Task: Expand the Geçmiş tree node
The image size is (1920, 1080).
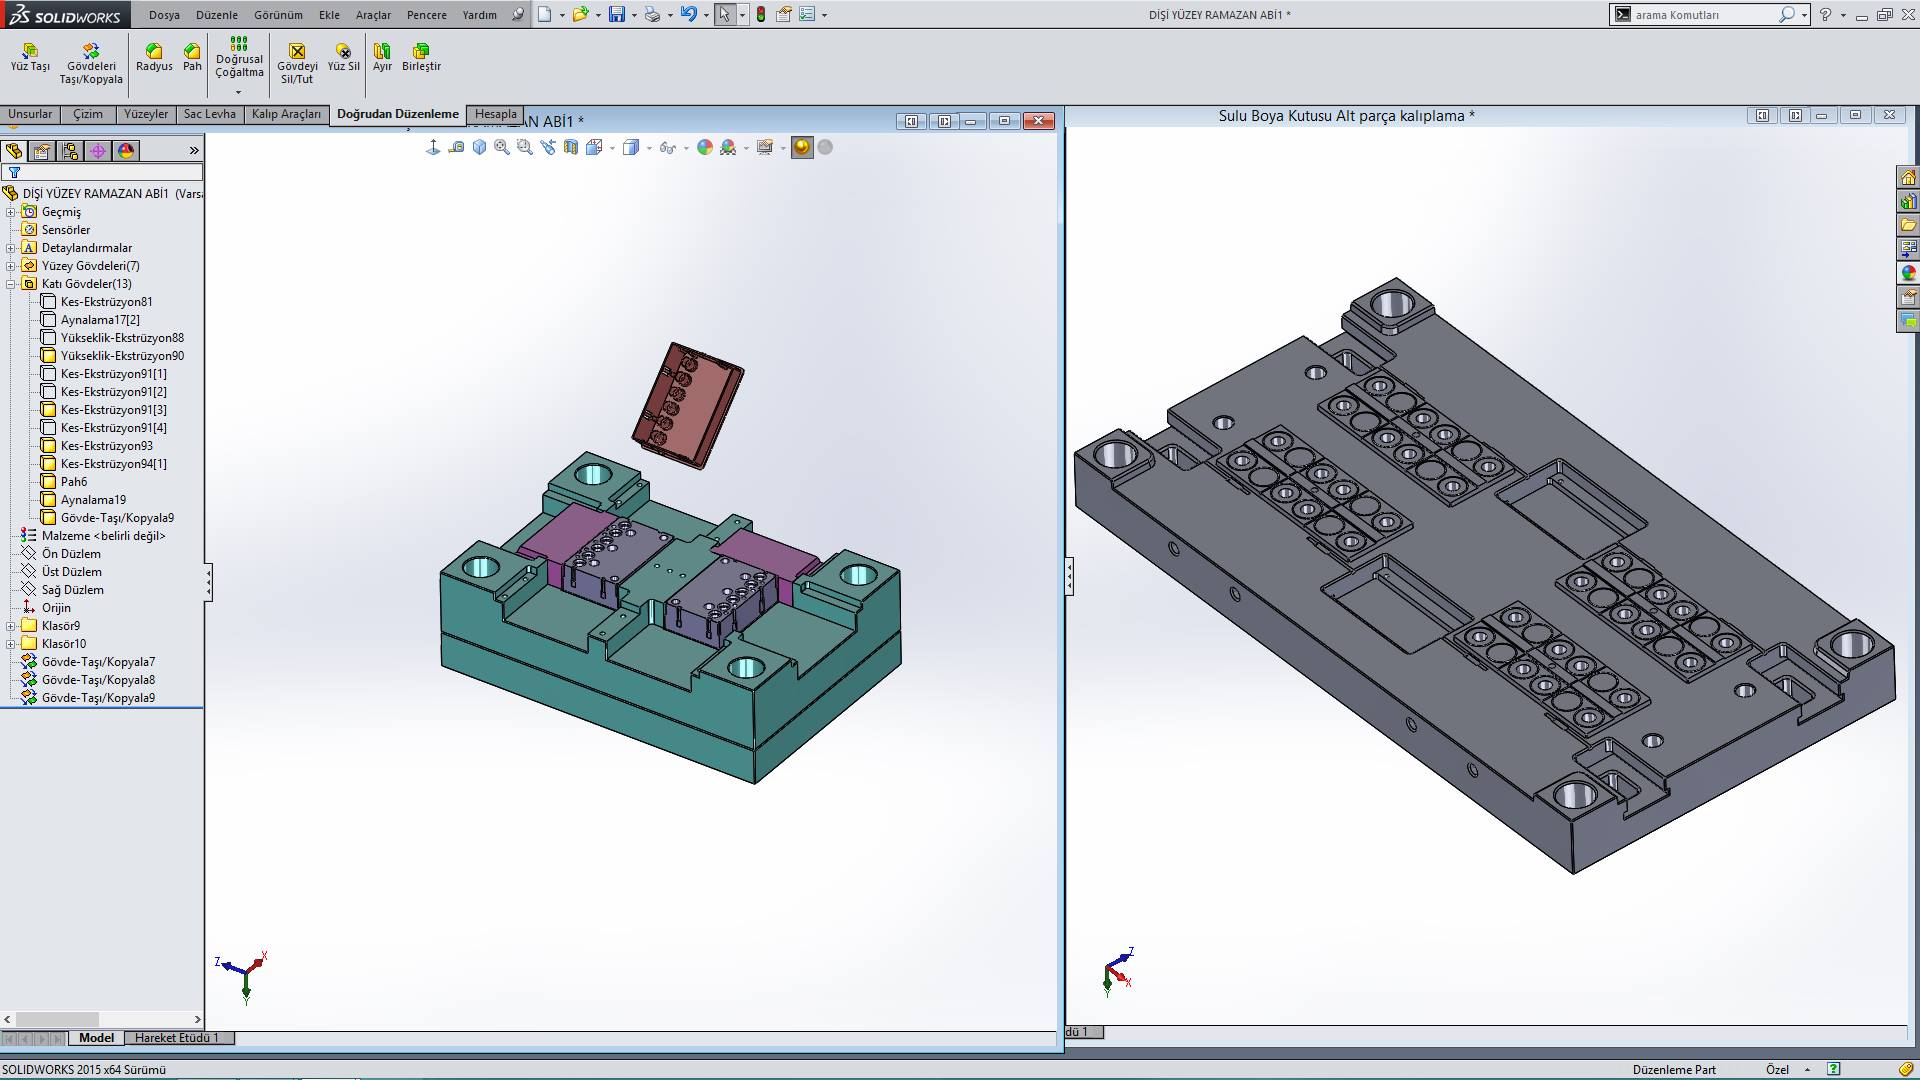Action: click(x=11, y=212)
